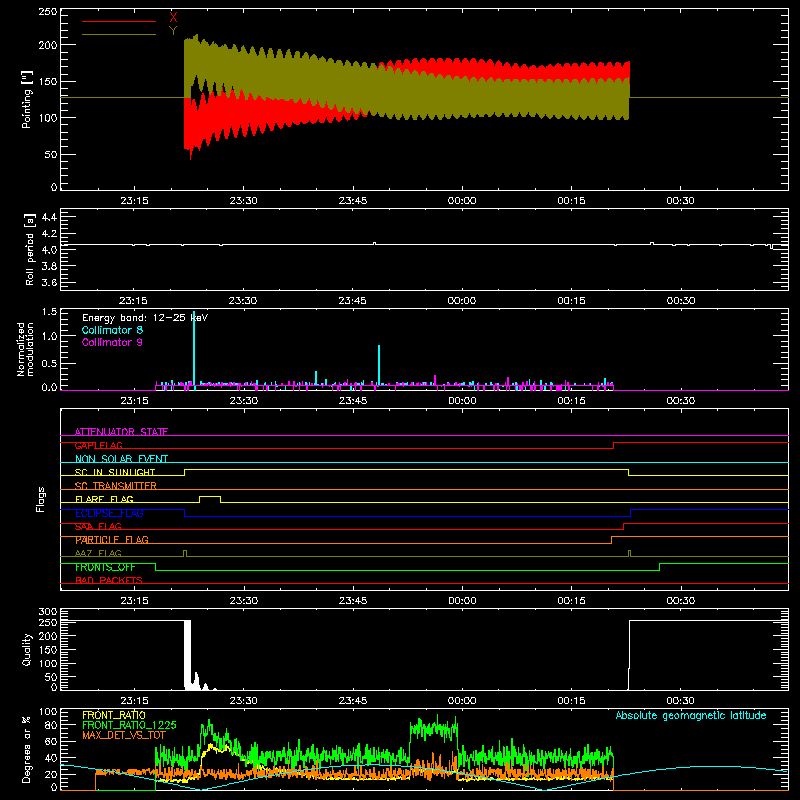Click the 'Energy band: 12-25 keV' annotation
800x800 pixels.
145,318
